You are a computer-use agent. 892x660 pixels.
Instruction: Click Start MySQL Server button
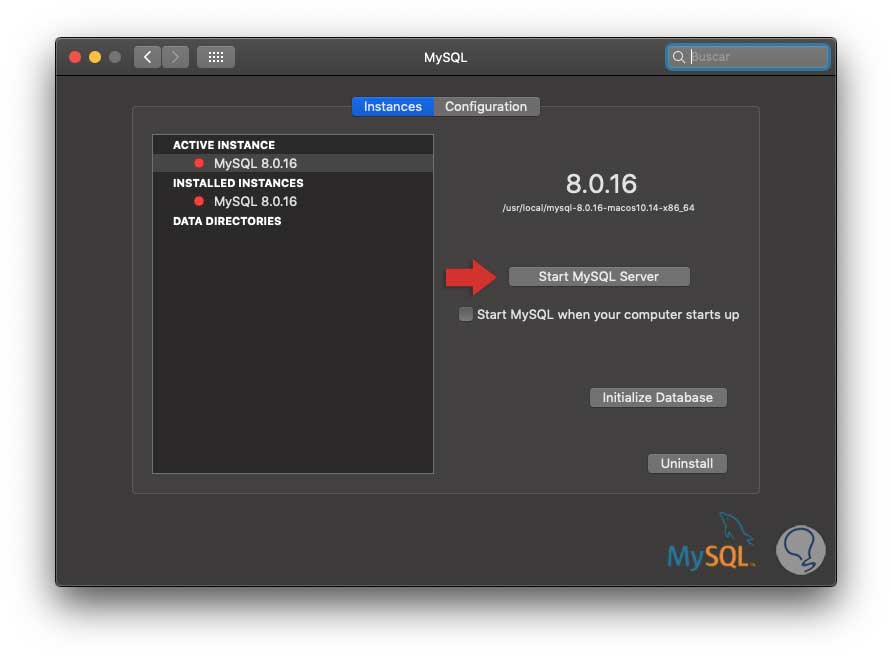599,277
